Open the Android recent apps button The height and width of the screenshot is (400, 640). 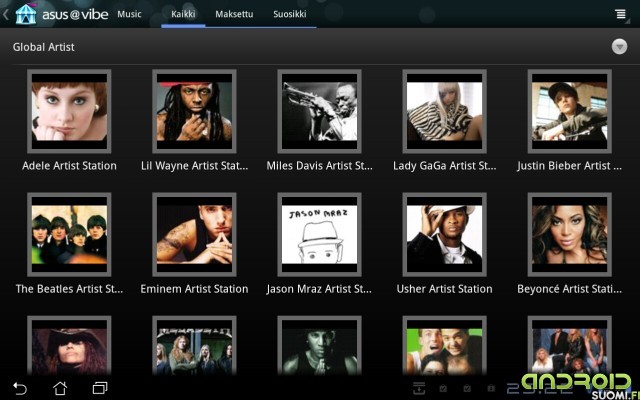pos(100,388)
